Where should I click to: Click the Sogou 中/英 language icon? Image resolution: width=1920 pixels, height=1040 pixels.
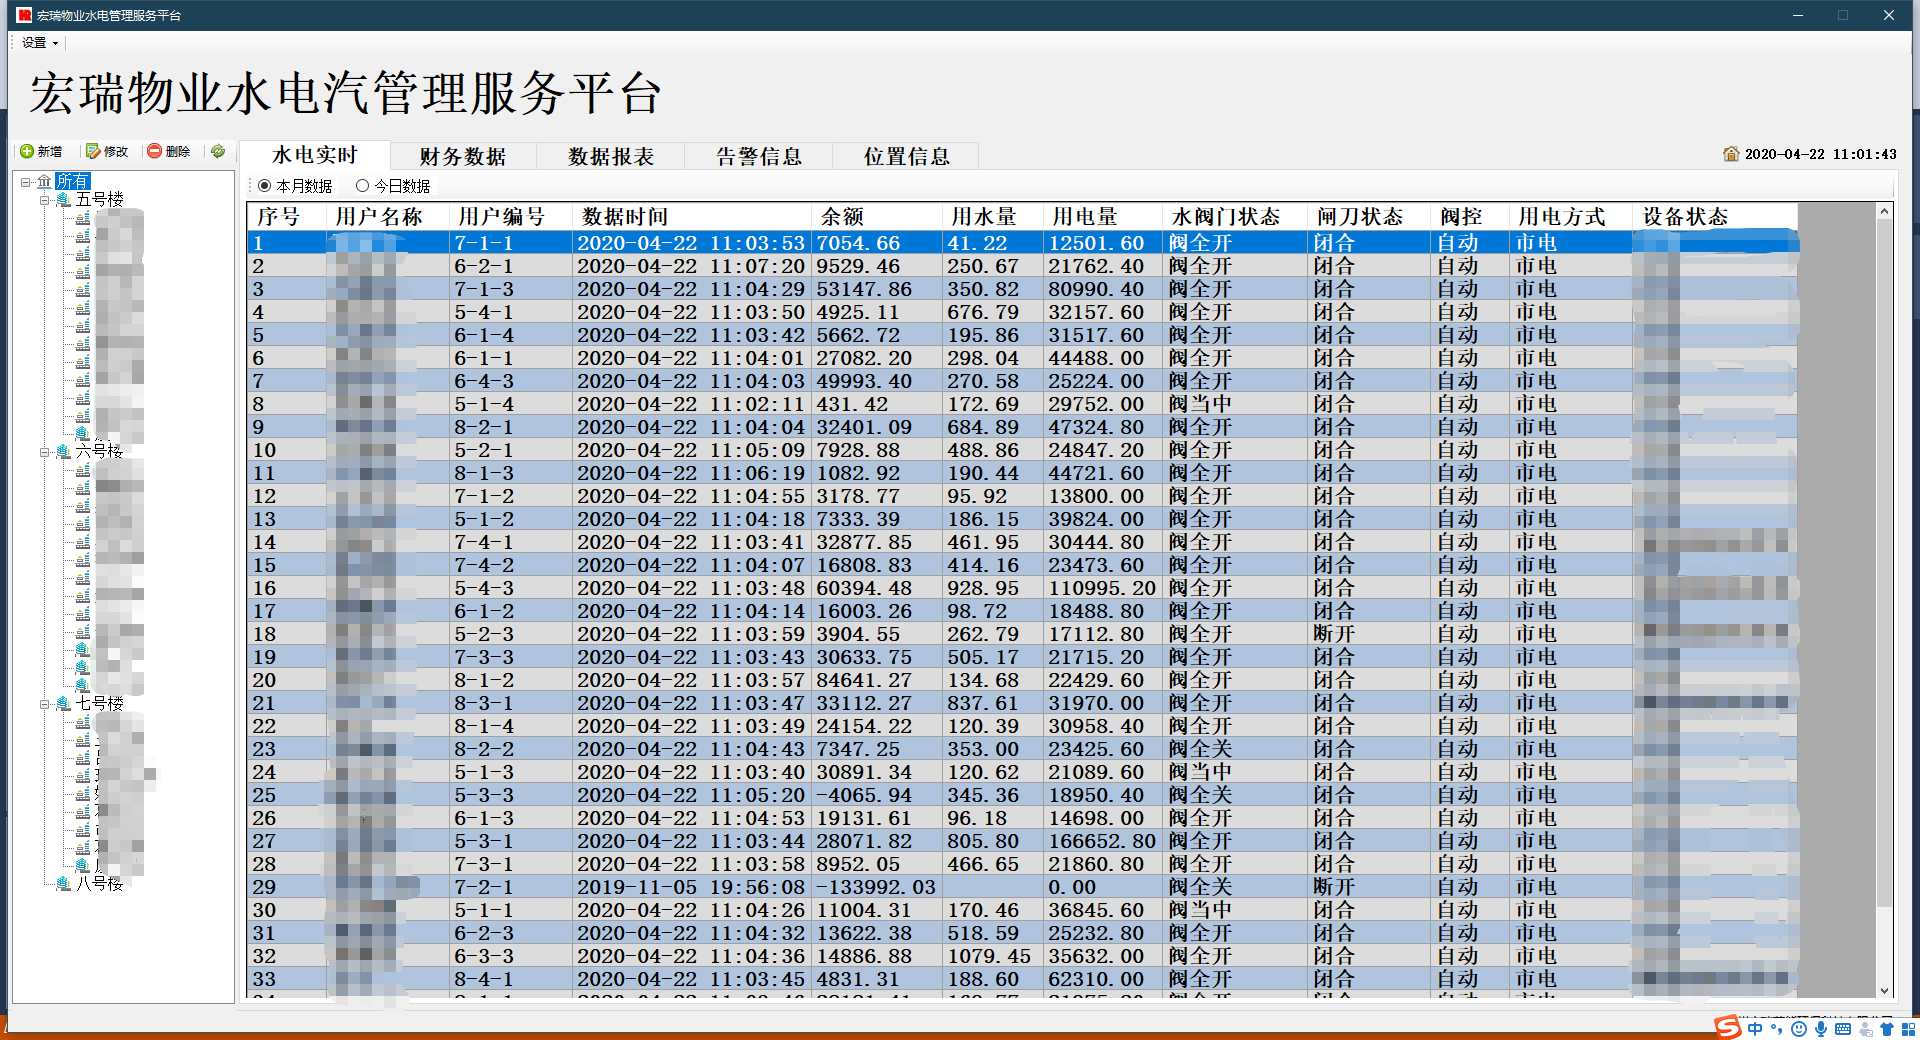(x=1755, y=1028)
